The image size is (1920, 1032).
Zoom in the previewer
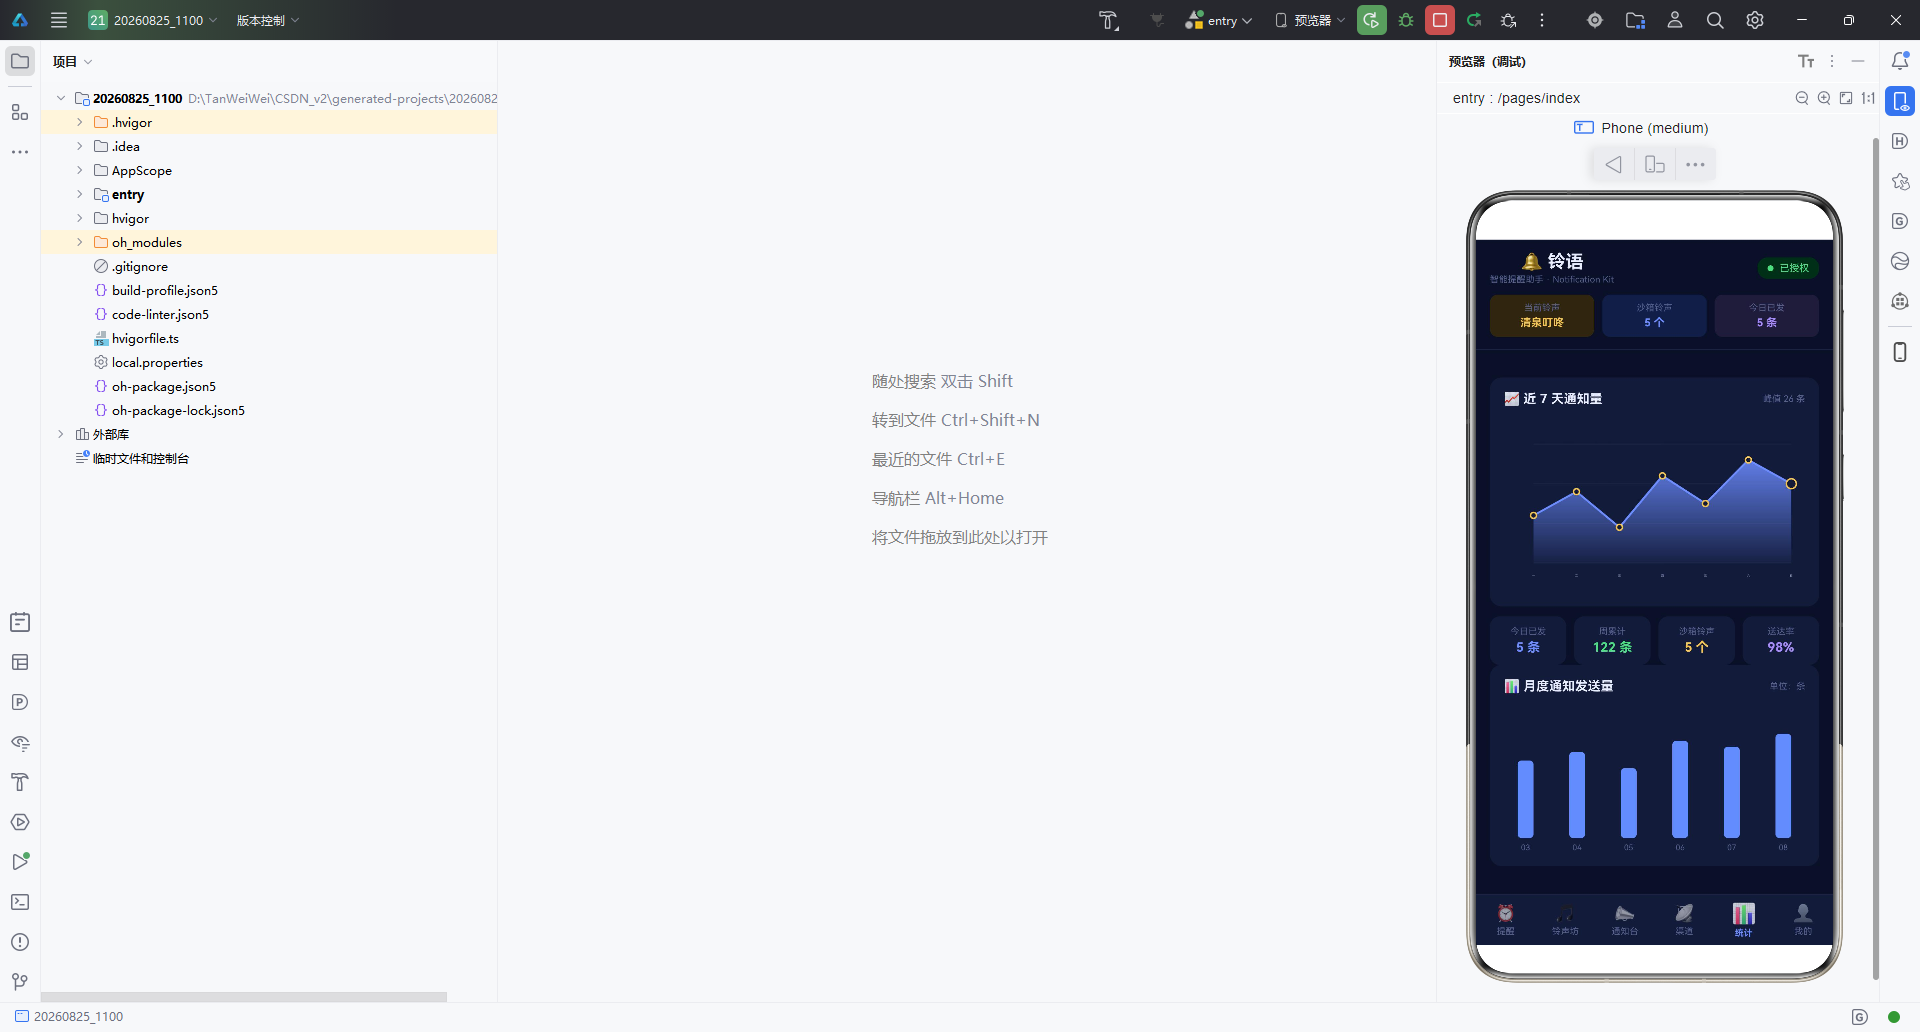1824,98
